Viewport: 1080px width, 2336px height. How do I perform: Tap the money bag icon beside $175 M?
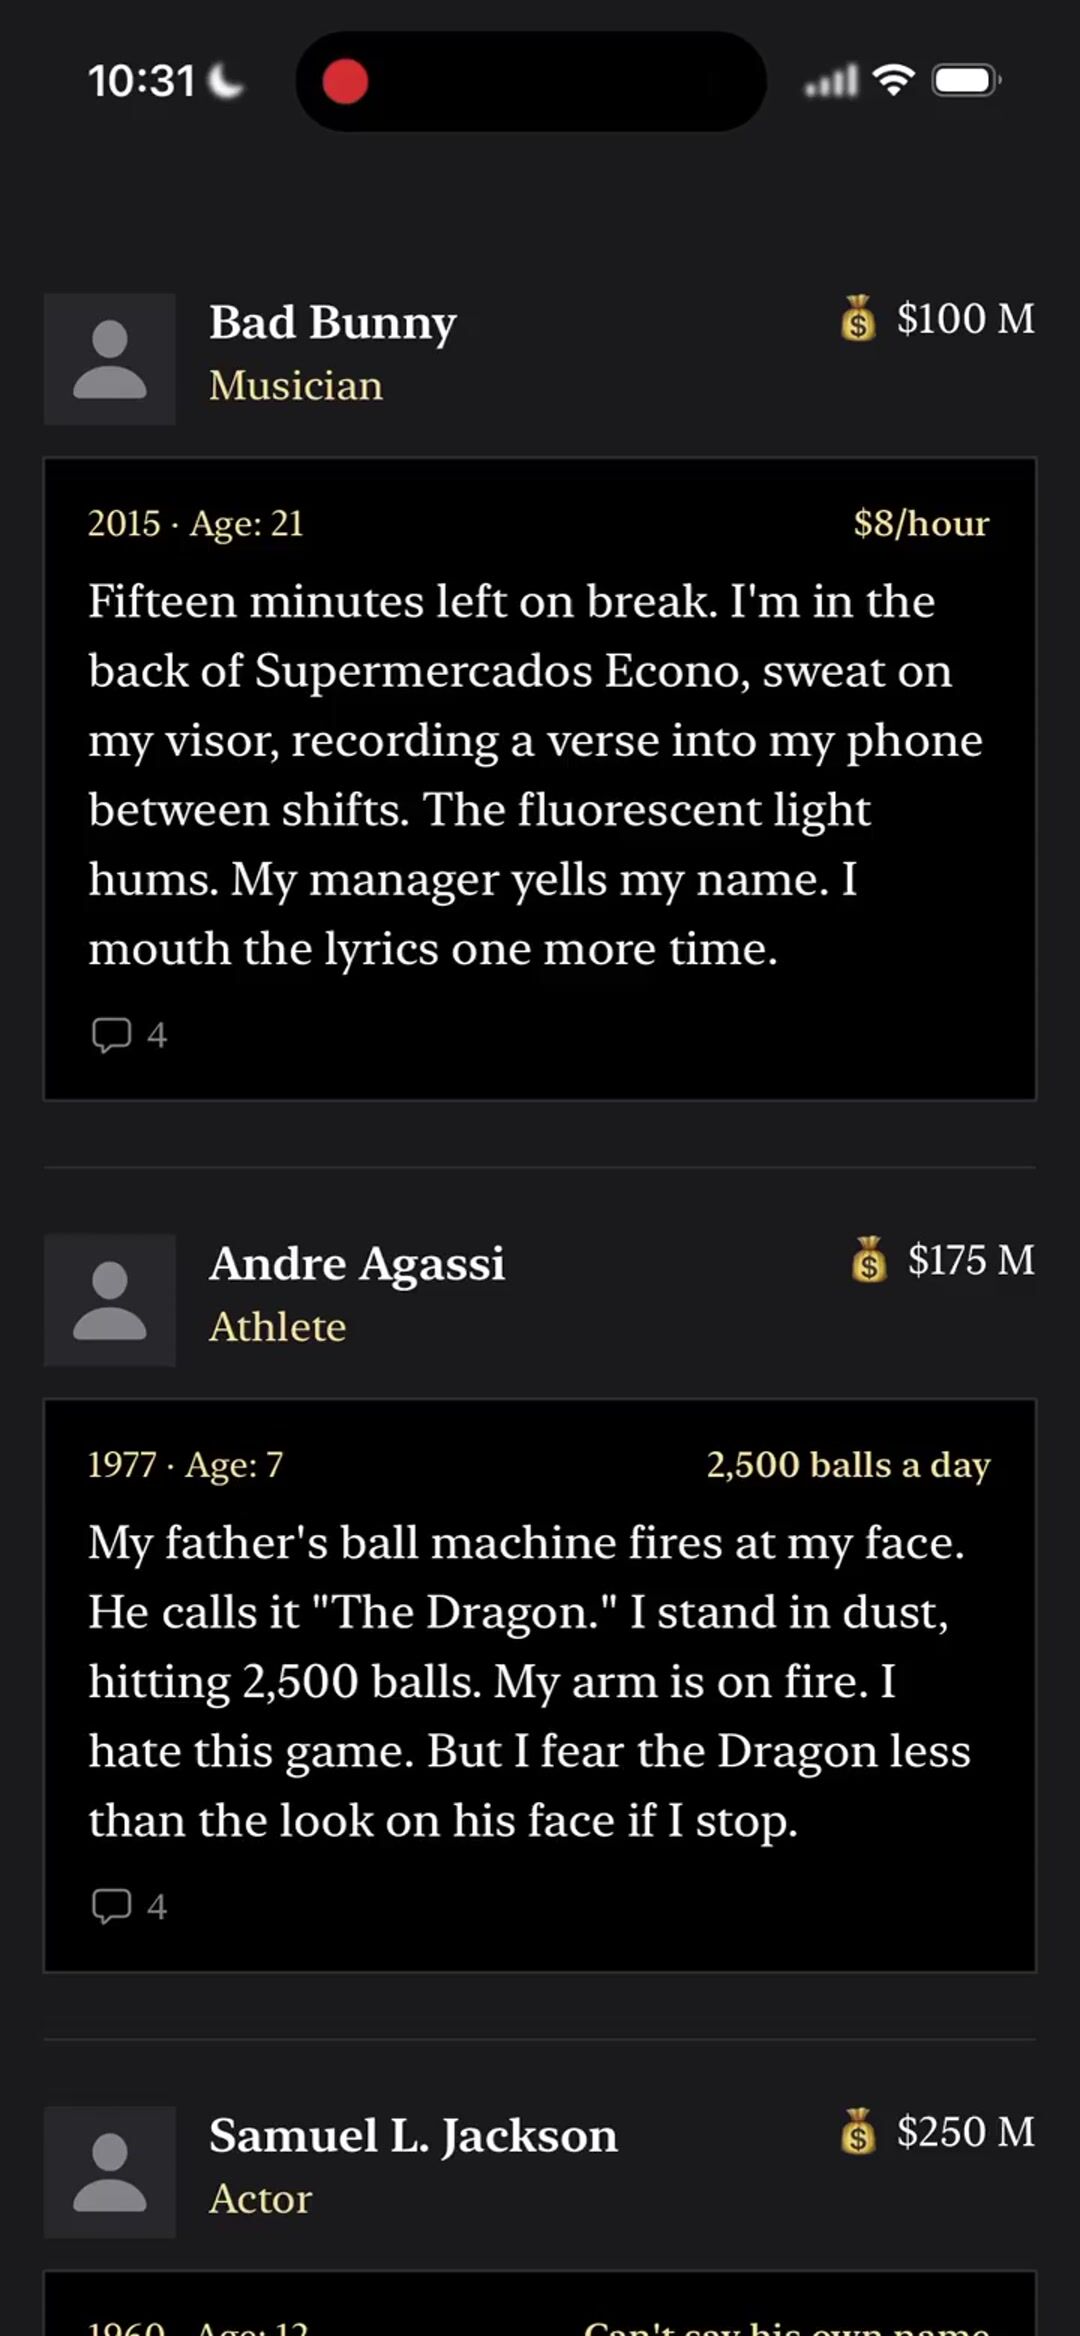(x=869, y=1260)
